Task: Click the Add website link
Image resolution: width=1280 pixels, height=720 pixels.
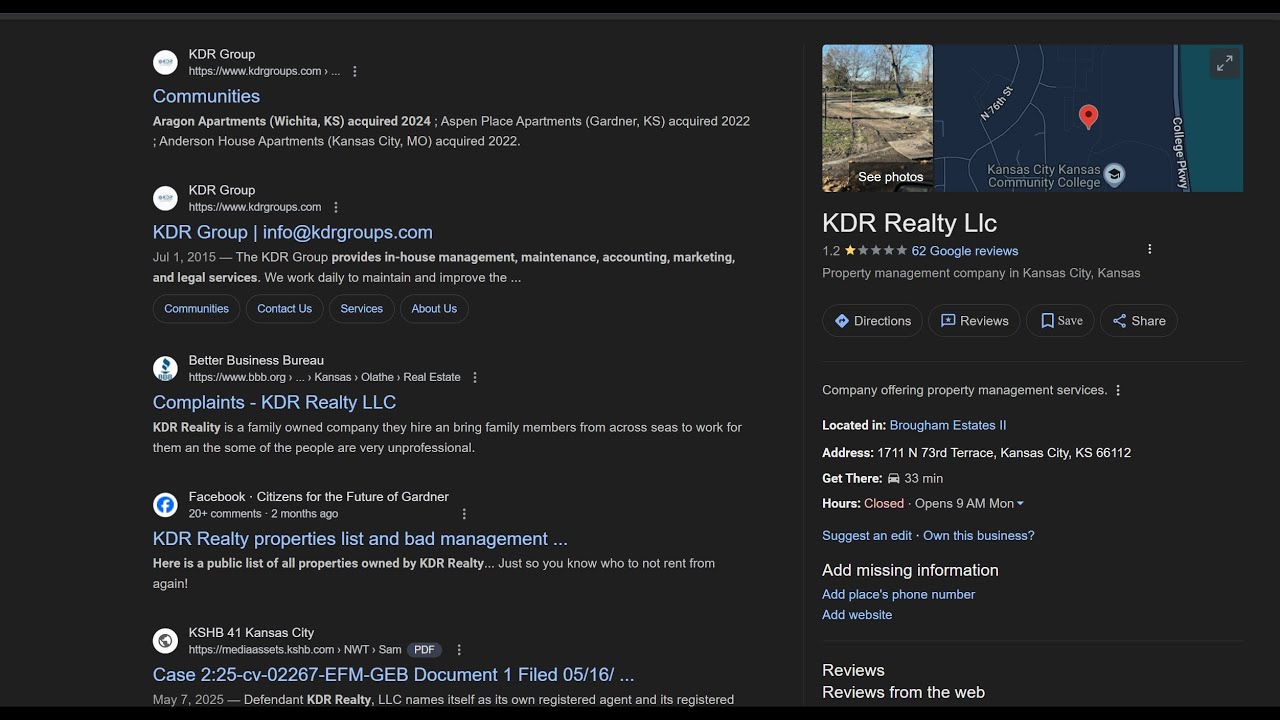Action: click(x=857, y=615)
